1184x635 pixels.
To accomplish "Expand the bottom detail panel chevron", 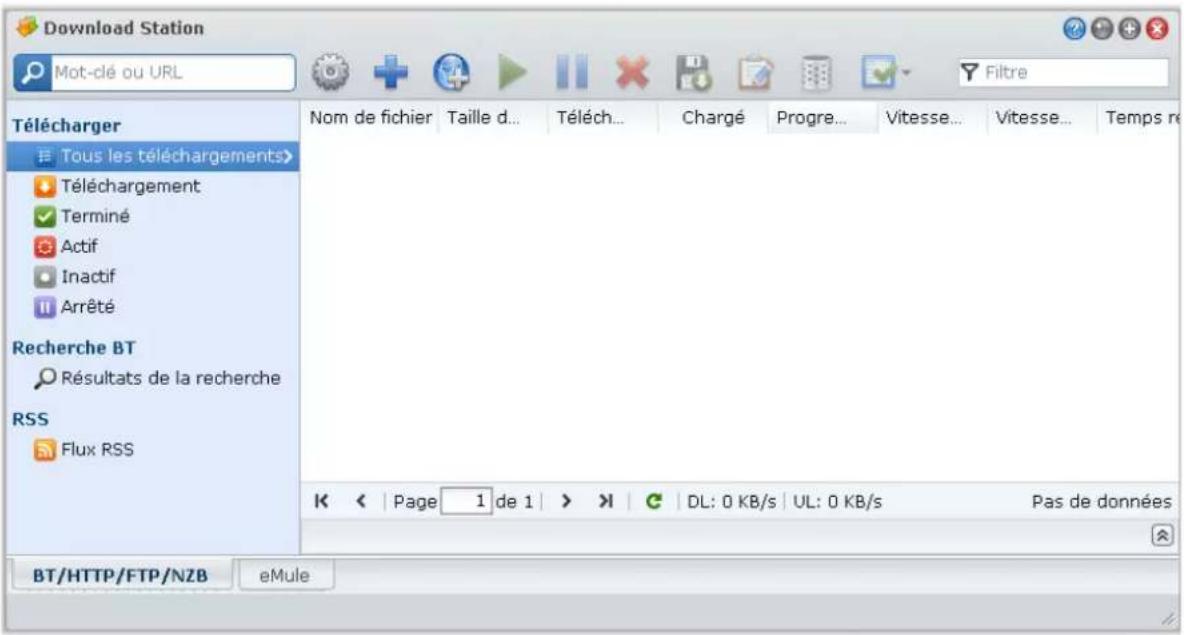I will click(x=1162, y=535).
